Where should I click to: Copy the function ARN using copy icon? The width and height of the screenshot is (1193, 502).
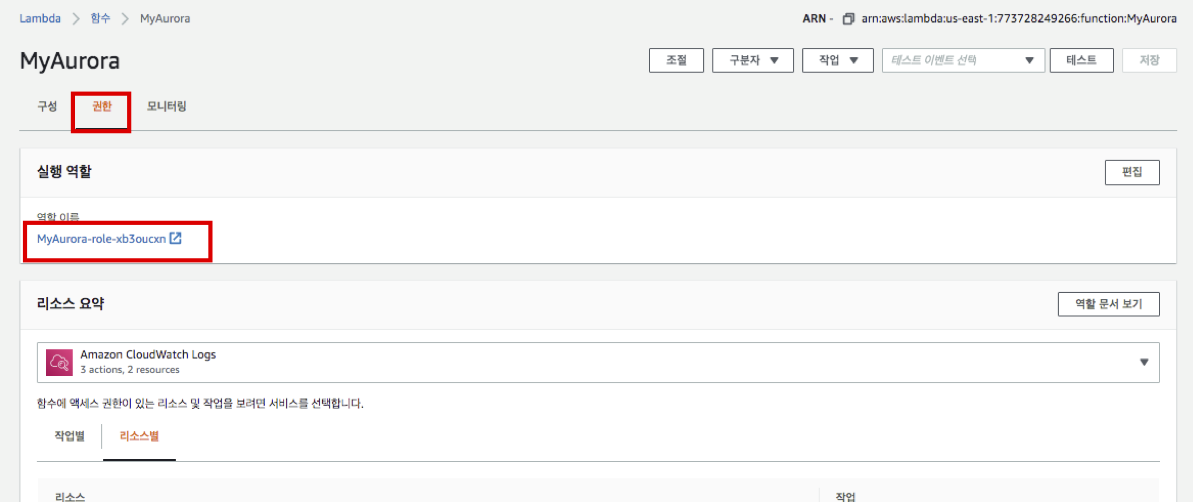point(848,19)
